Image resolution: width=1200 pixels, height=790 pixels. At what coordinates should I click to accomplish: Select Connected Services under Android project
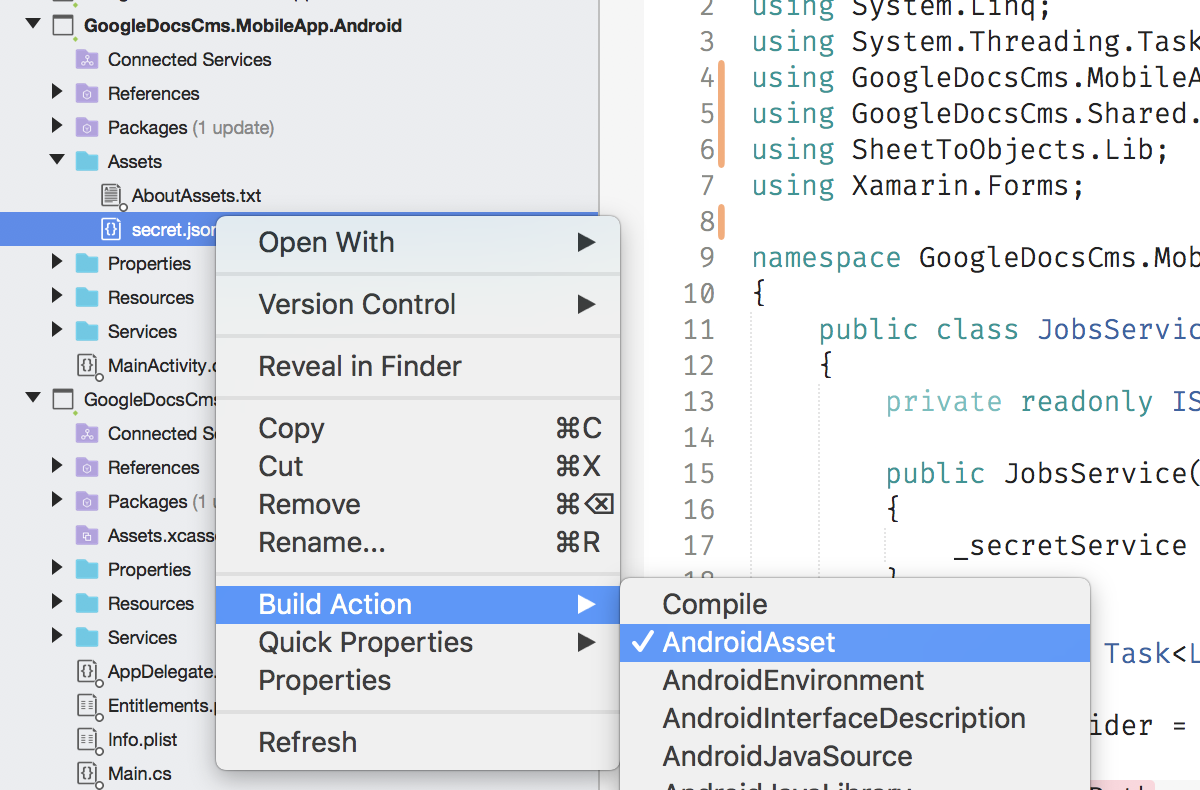click(190, 60)
